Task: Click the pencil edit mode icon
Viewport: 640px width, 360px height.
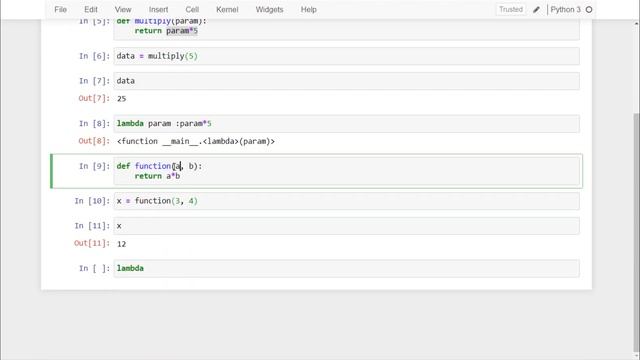Action: (536, 10)
